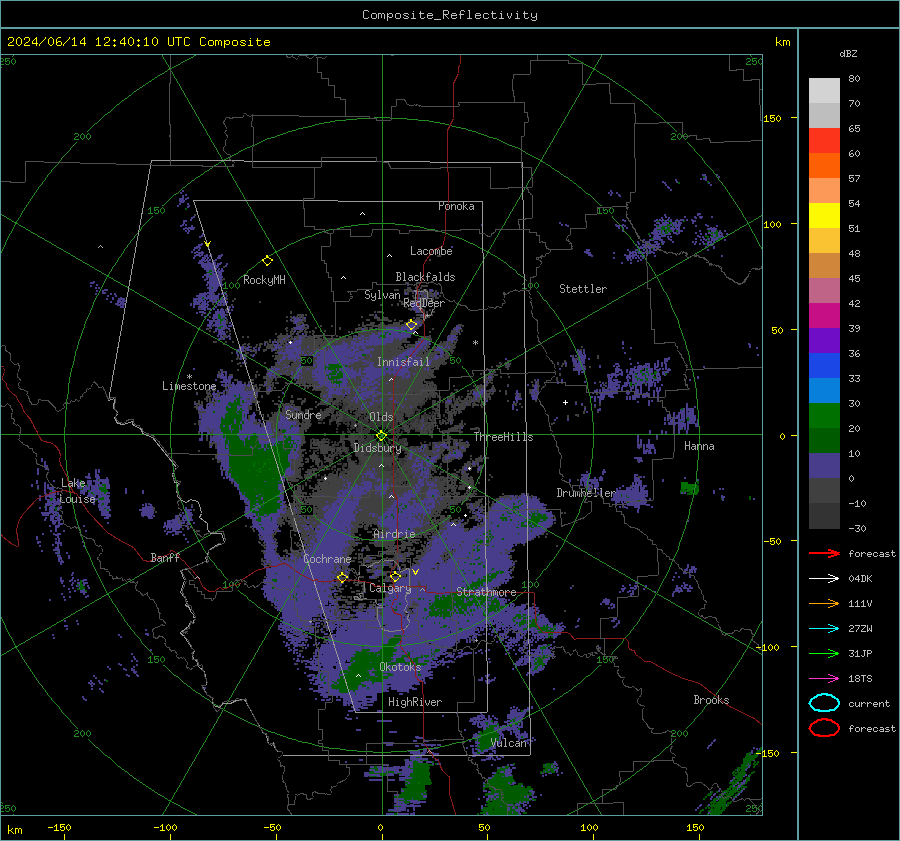Click the Composite_Reflectivity title
This screenshot has width=900, height=841.
(x=449, y=15)
